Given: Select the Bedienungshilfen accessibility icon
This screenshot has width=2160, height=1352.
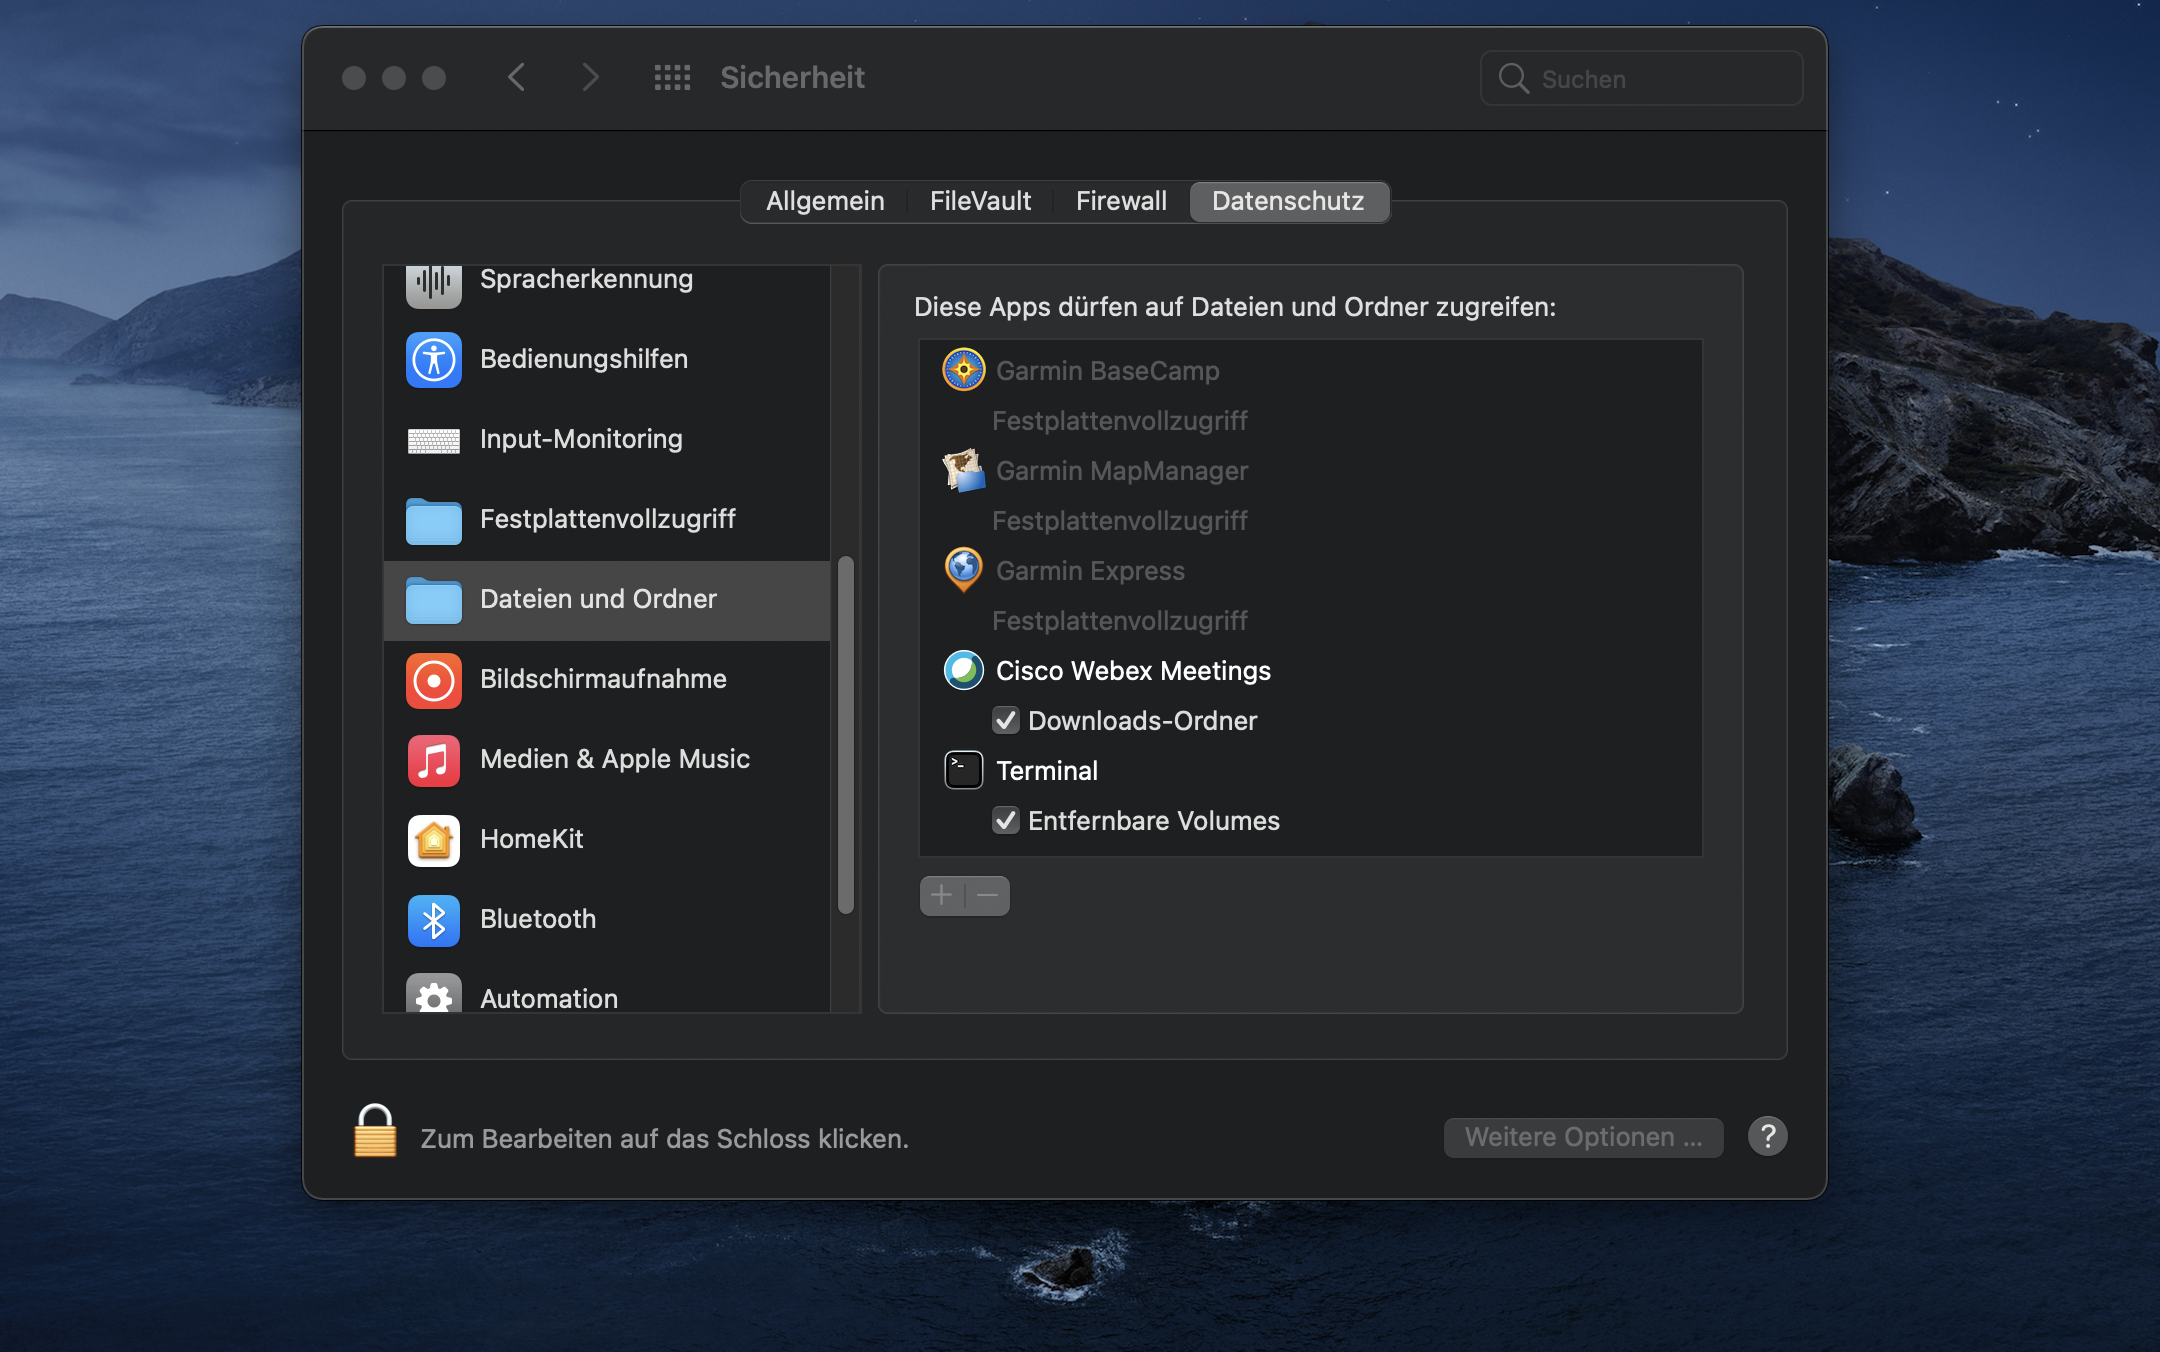Looking at the screenshot, I should point(433,359).
